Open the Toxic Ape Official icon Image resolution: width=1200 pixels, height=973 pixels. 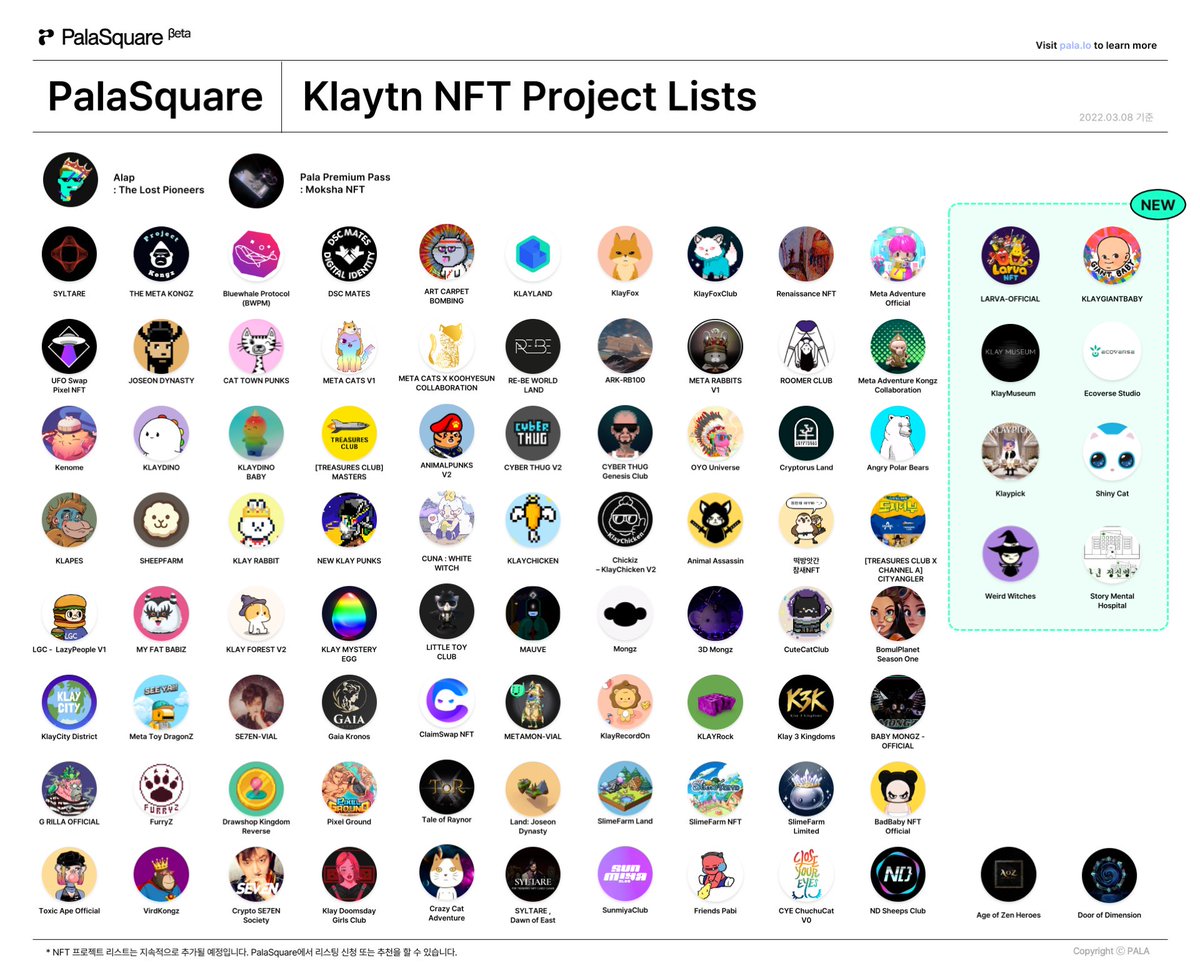[69, 876]
